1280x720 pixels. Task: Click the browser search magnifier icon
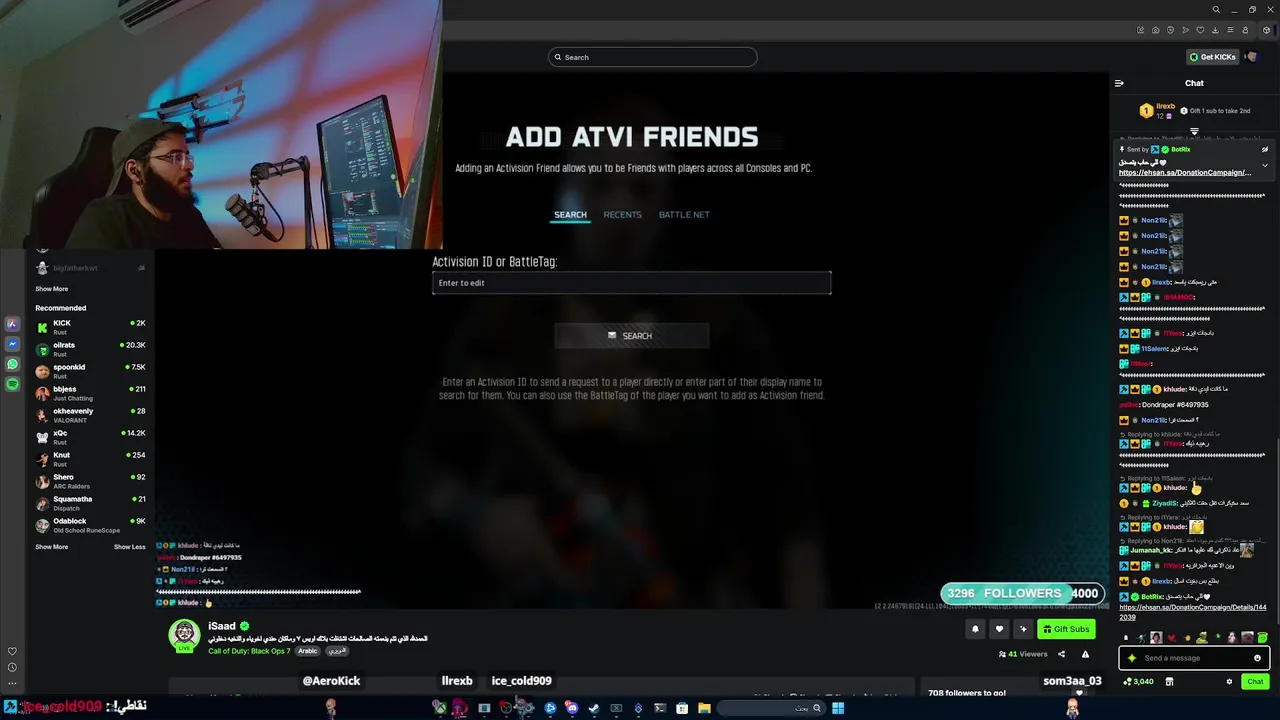coord(1216,10)
